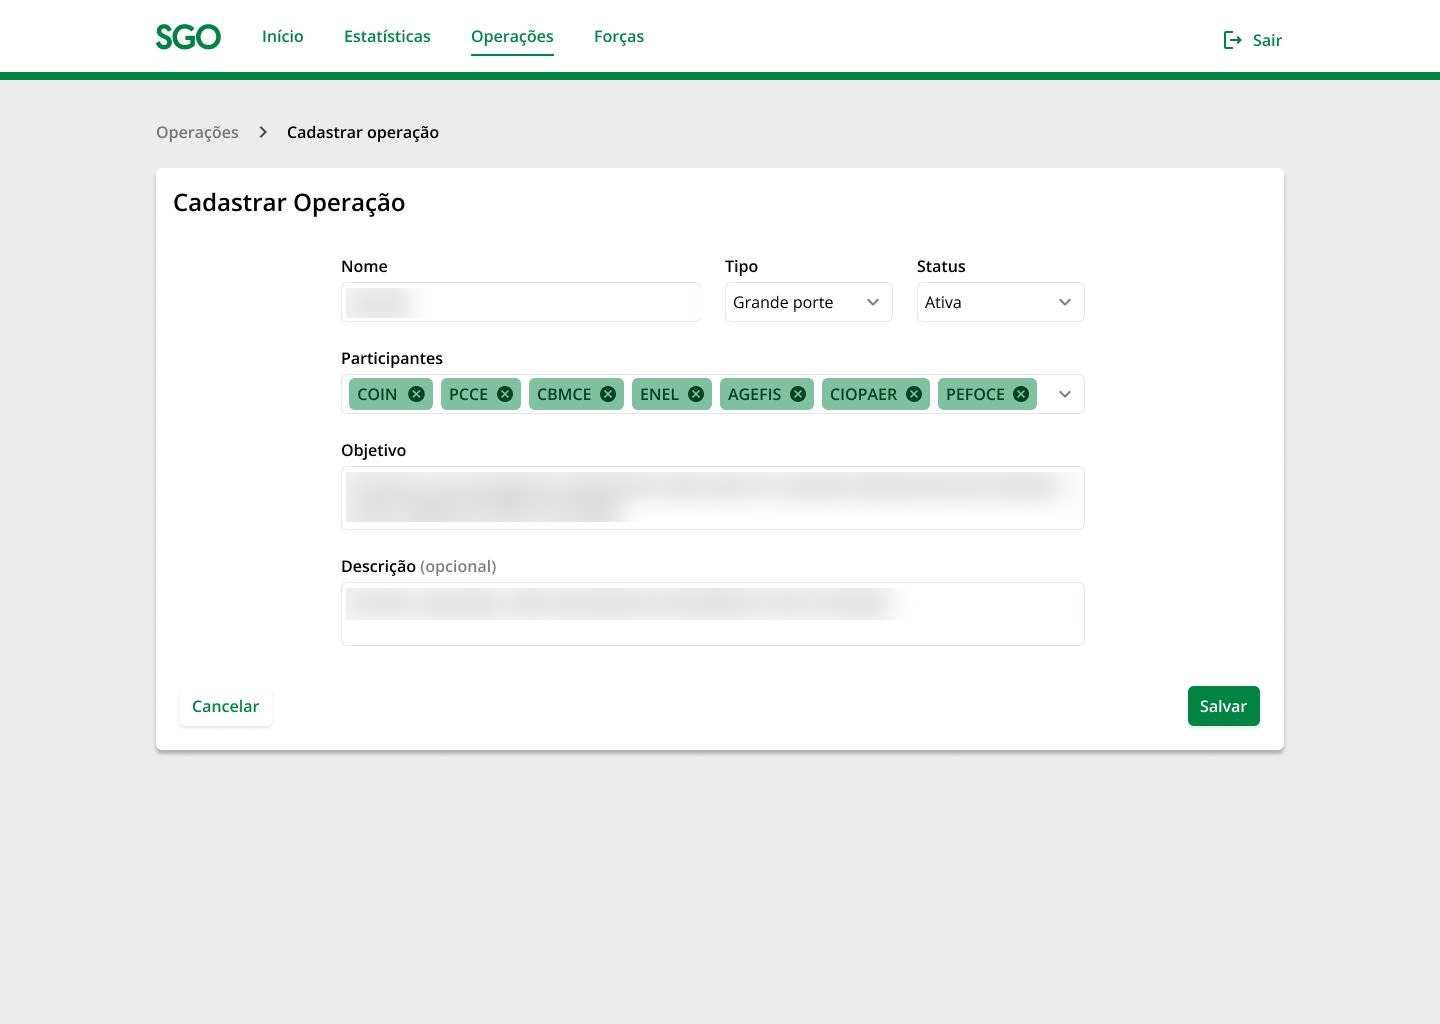Click the COIN chip label

click(x=377, y=394)
